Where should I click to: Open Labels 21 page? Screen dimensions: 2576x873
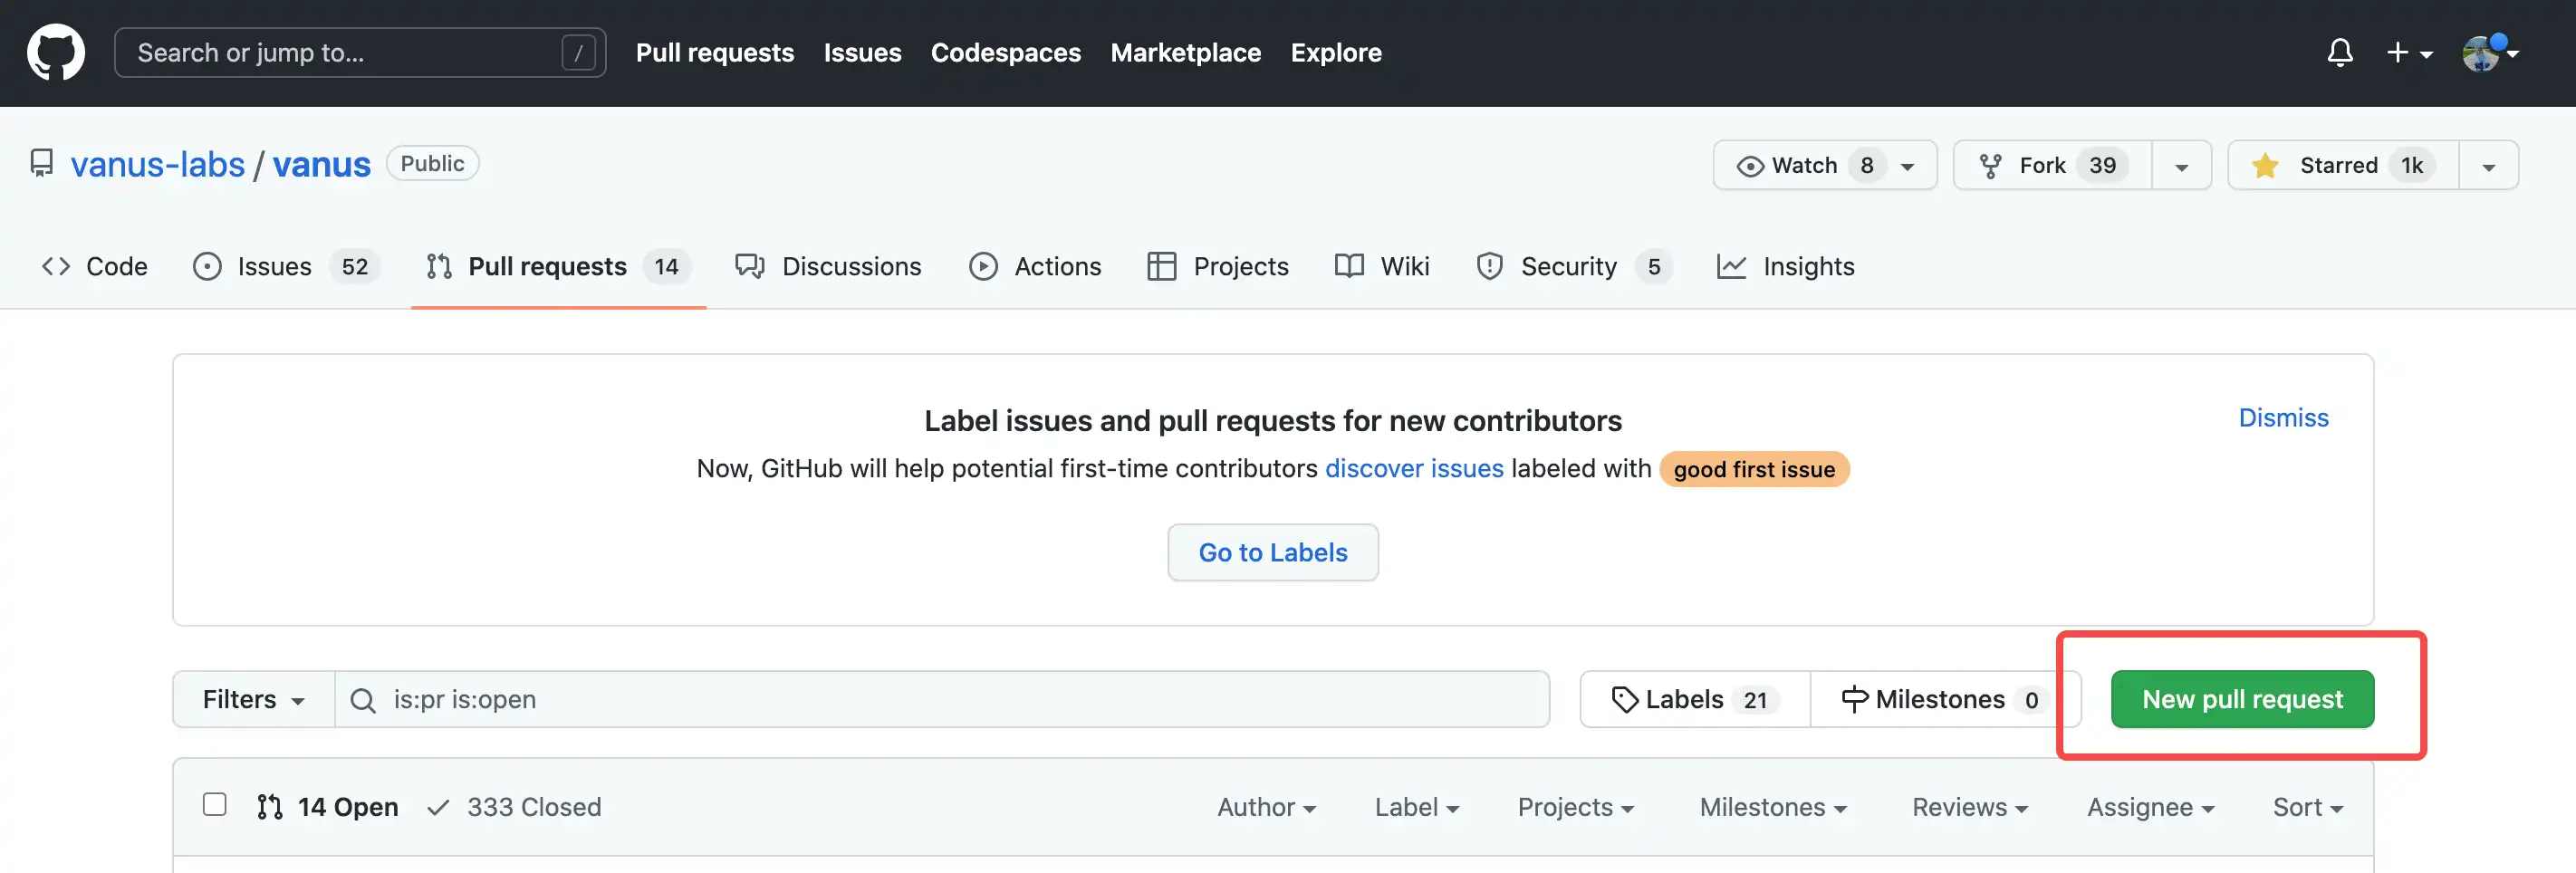[1695, 700]
